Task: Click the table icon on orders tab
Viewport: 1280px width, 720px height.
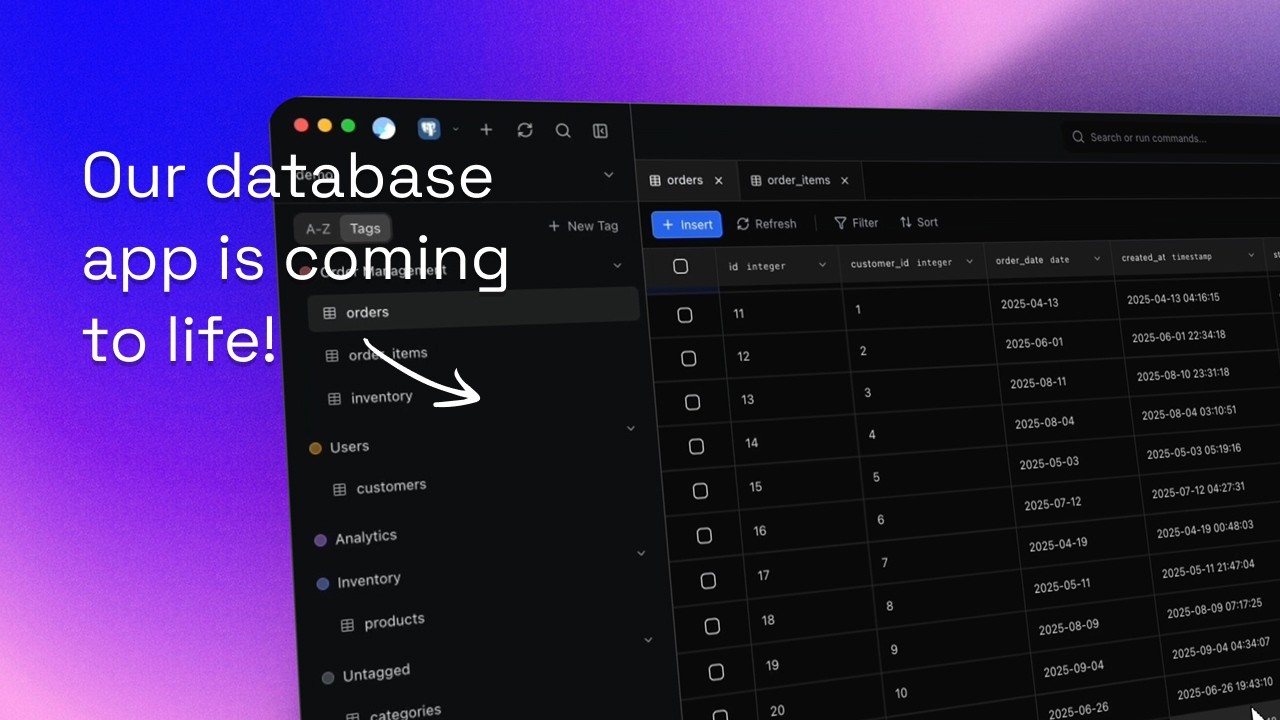Action: [x=655, y=181]
